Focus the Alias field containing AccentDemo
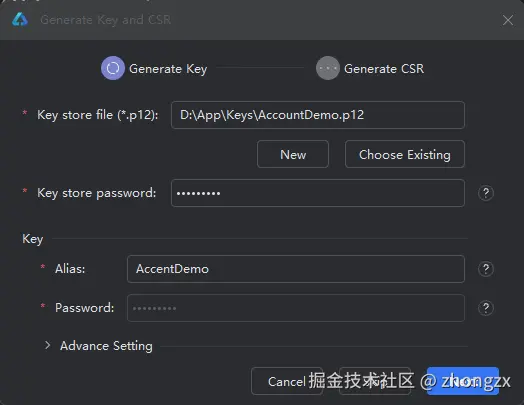524x405 pixels. pyautogui.click(x=296, y=269)
